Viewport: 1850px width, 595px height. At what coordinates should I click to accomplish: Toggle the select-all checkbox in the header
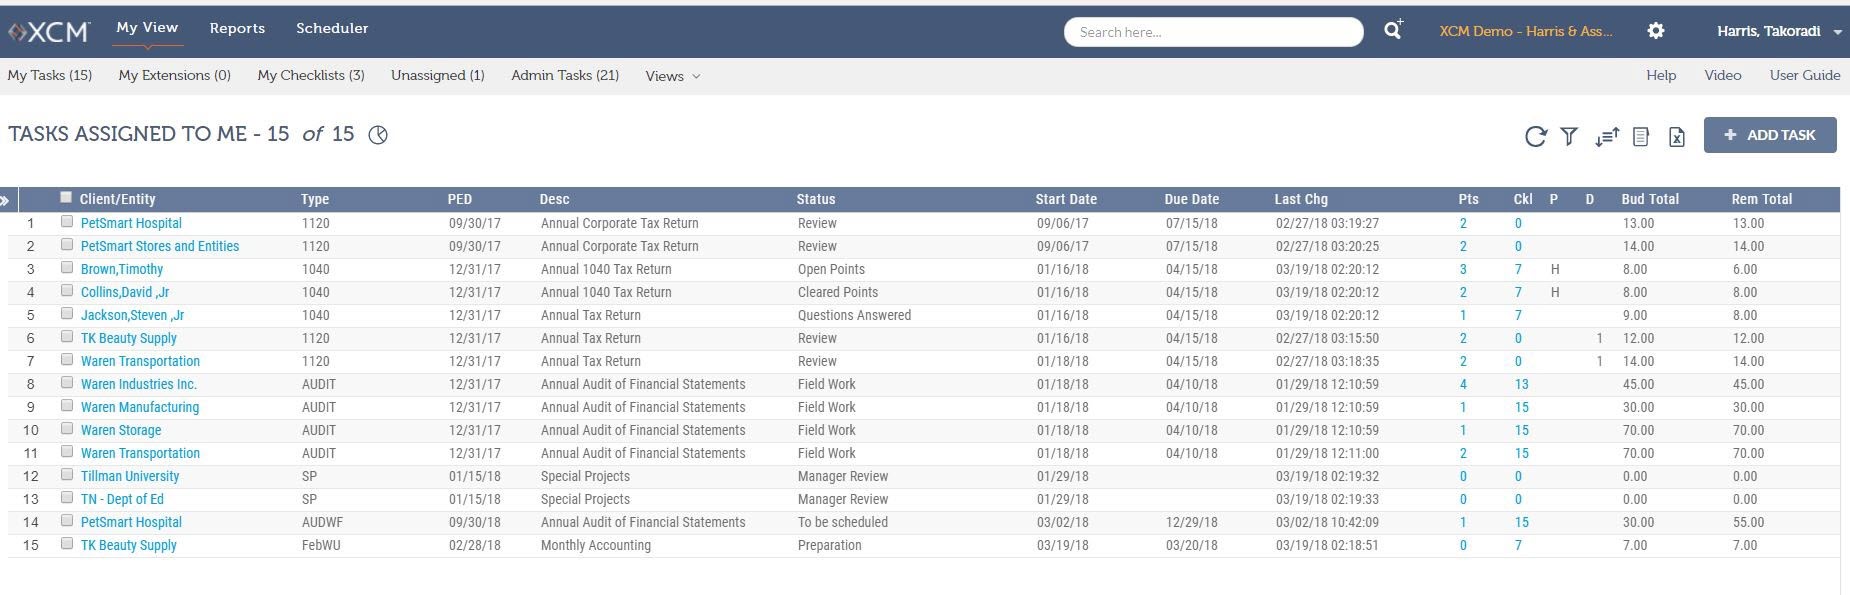click(x=66, y=198)
